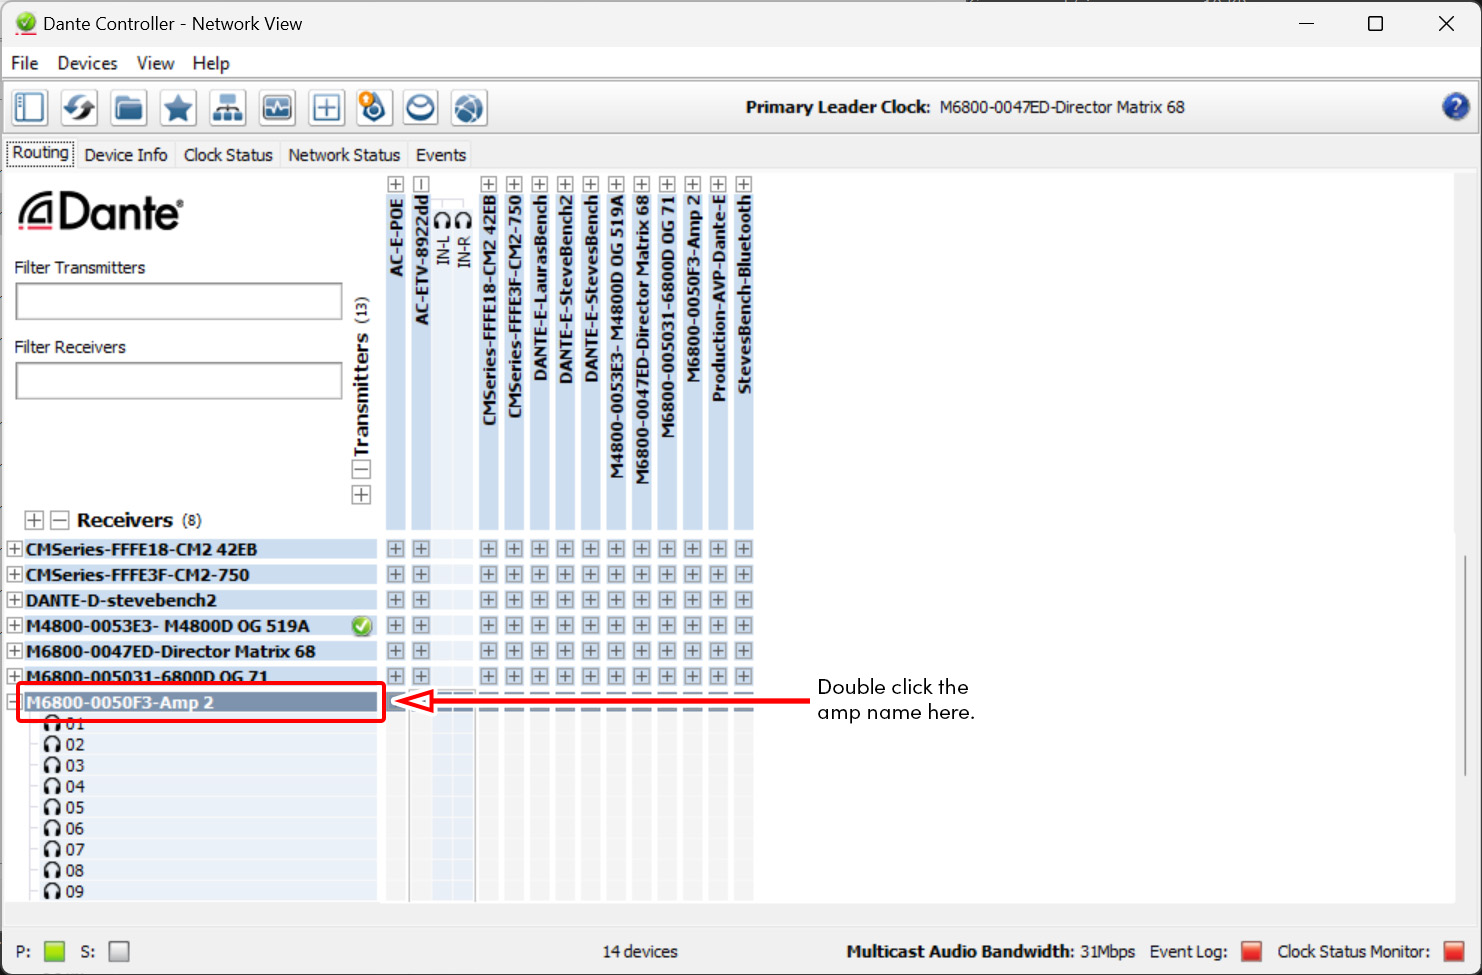Expand all transmitters with plus button
The height and width of the screenshot is (975, 1482).
(x=361, y=495)
